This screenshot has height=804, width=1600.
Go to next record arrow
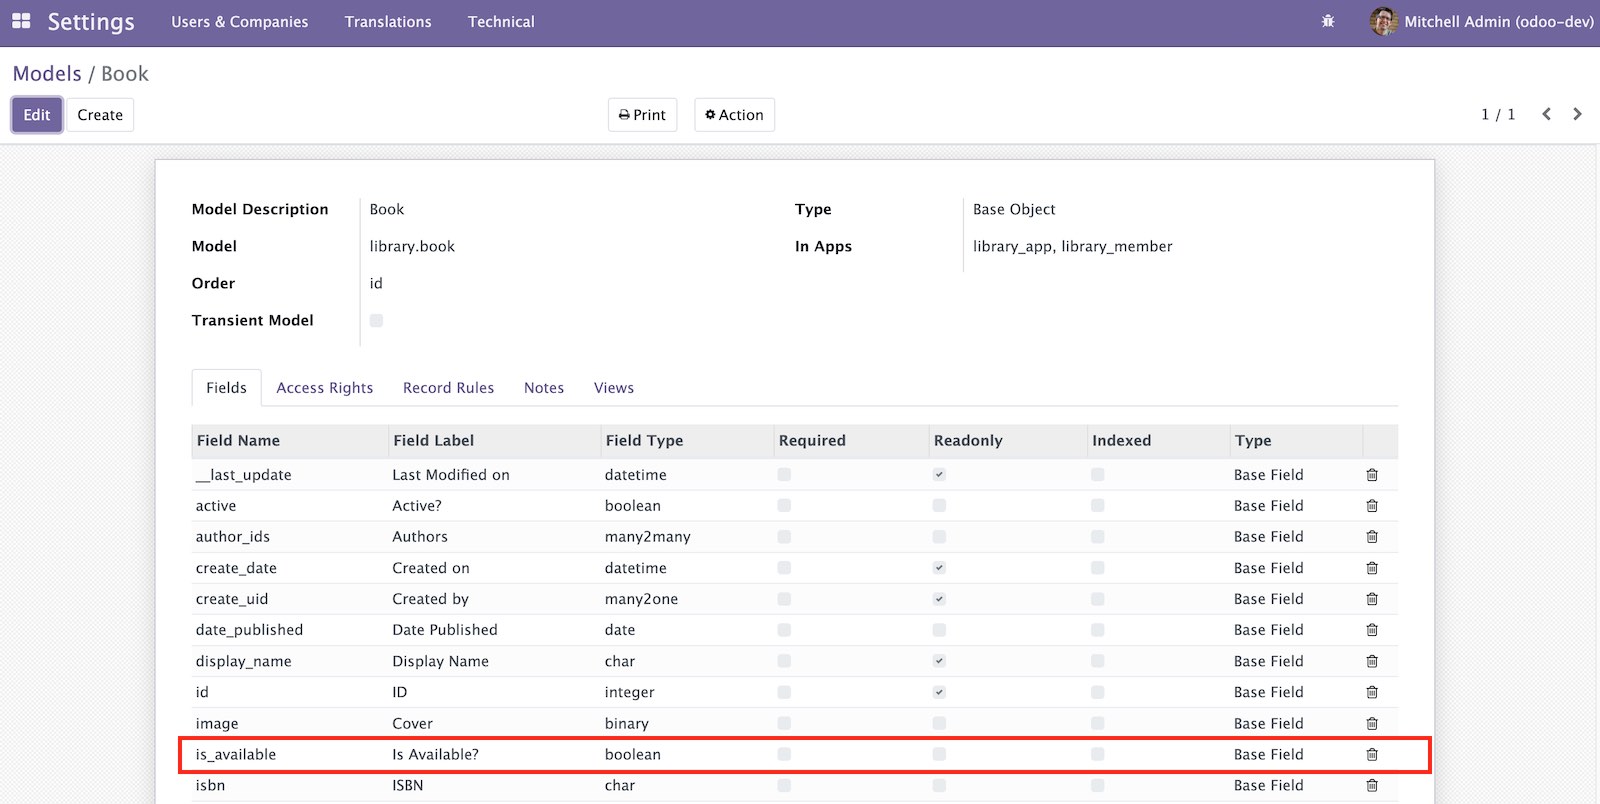click(1577, 114)
